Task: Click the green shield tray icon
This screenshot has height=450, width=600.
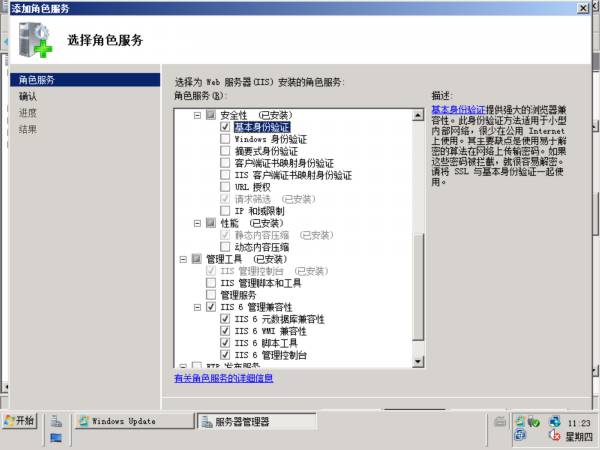Action: click(x=533, y=422)
